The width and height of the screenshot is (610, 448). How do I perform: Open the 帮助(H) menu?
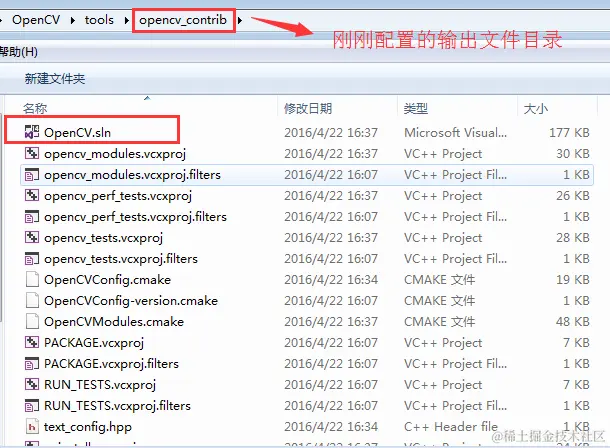click(19, 52)
